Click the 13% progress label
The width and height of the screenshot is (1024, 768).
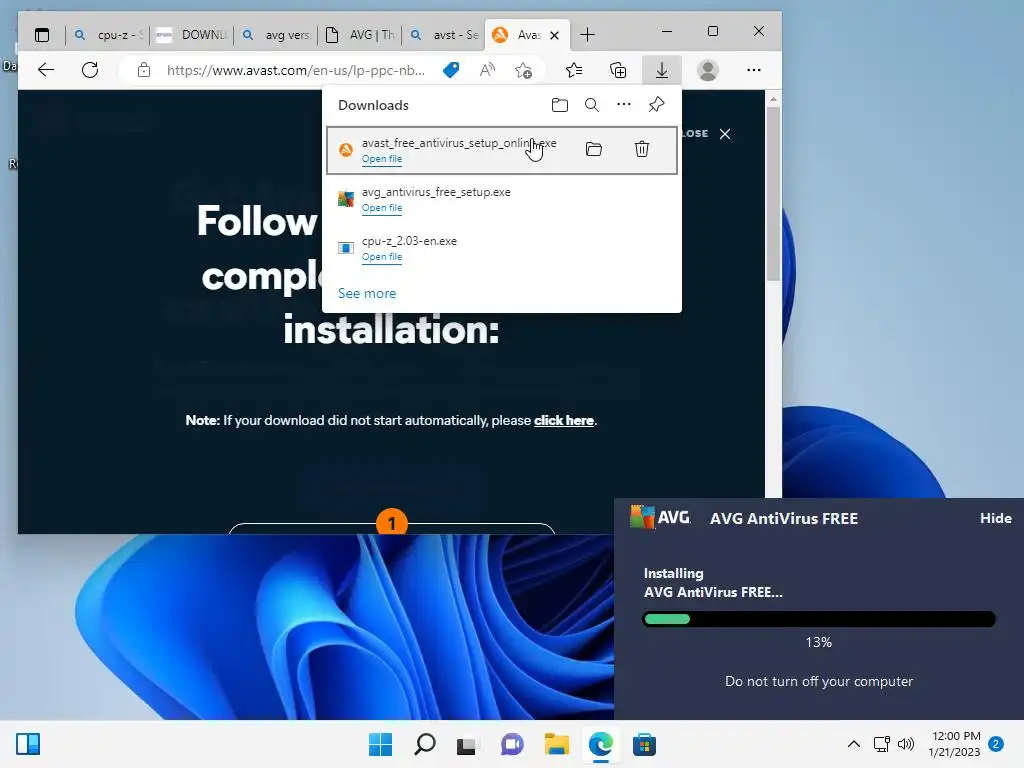coord(818,643)
